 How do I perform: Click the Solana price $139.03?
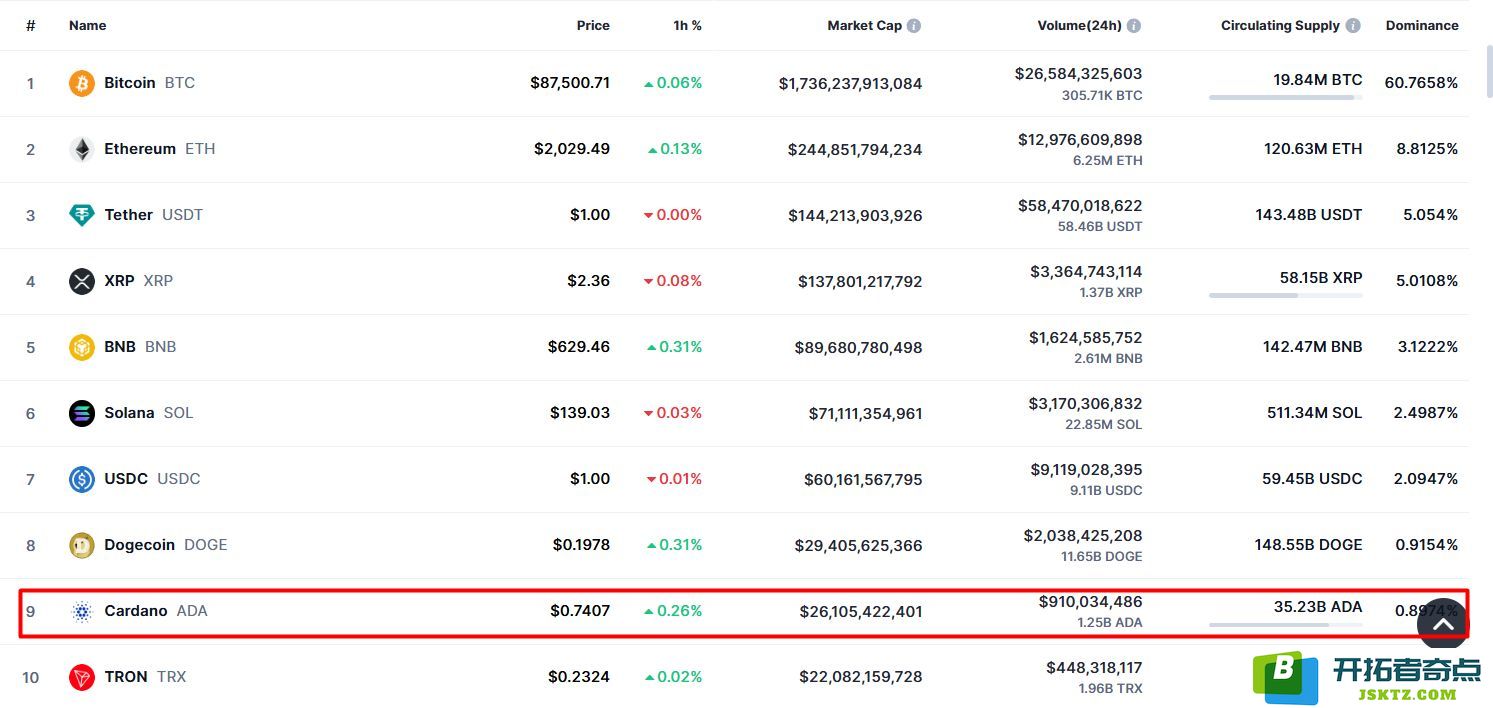click(x=580, y=413)
